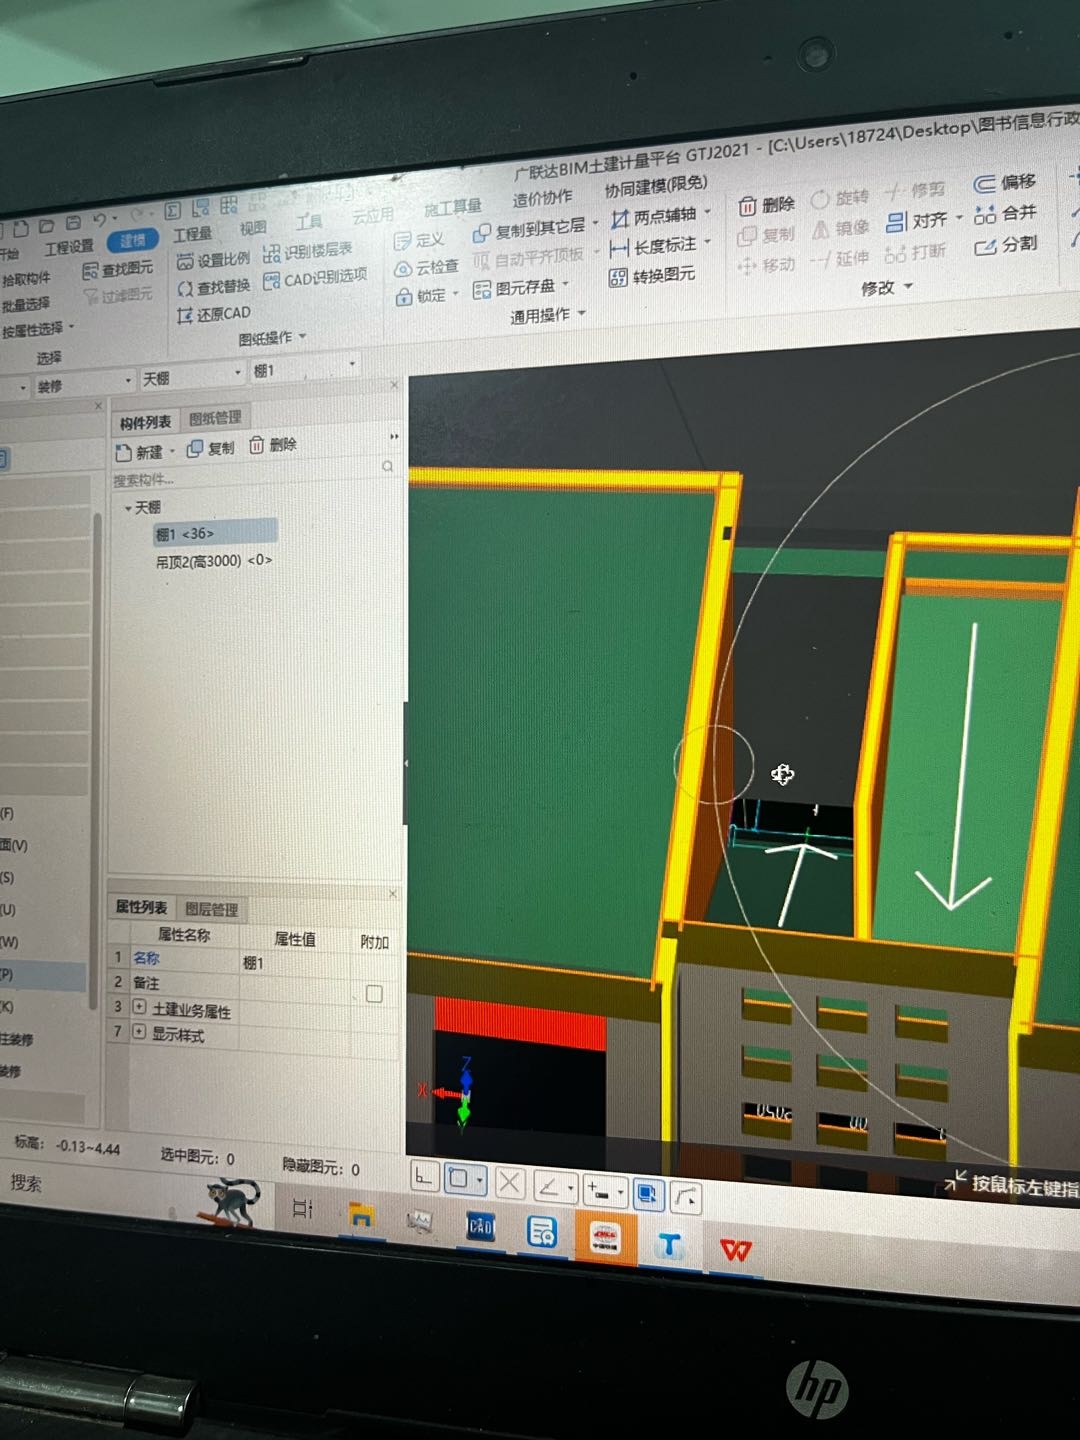Click the 锁定 (Lock) tool

(x=426, y=296)
